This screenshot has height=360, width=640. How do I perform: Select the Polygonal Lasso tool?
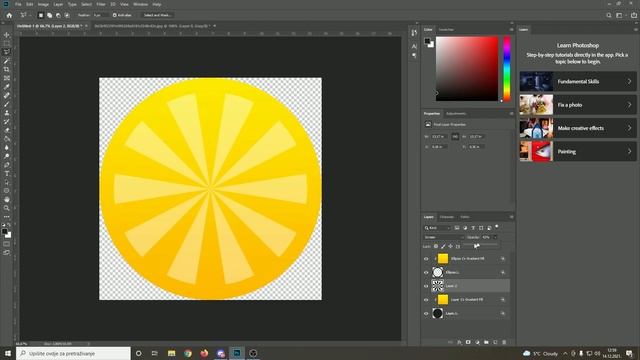7,52
